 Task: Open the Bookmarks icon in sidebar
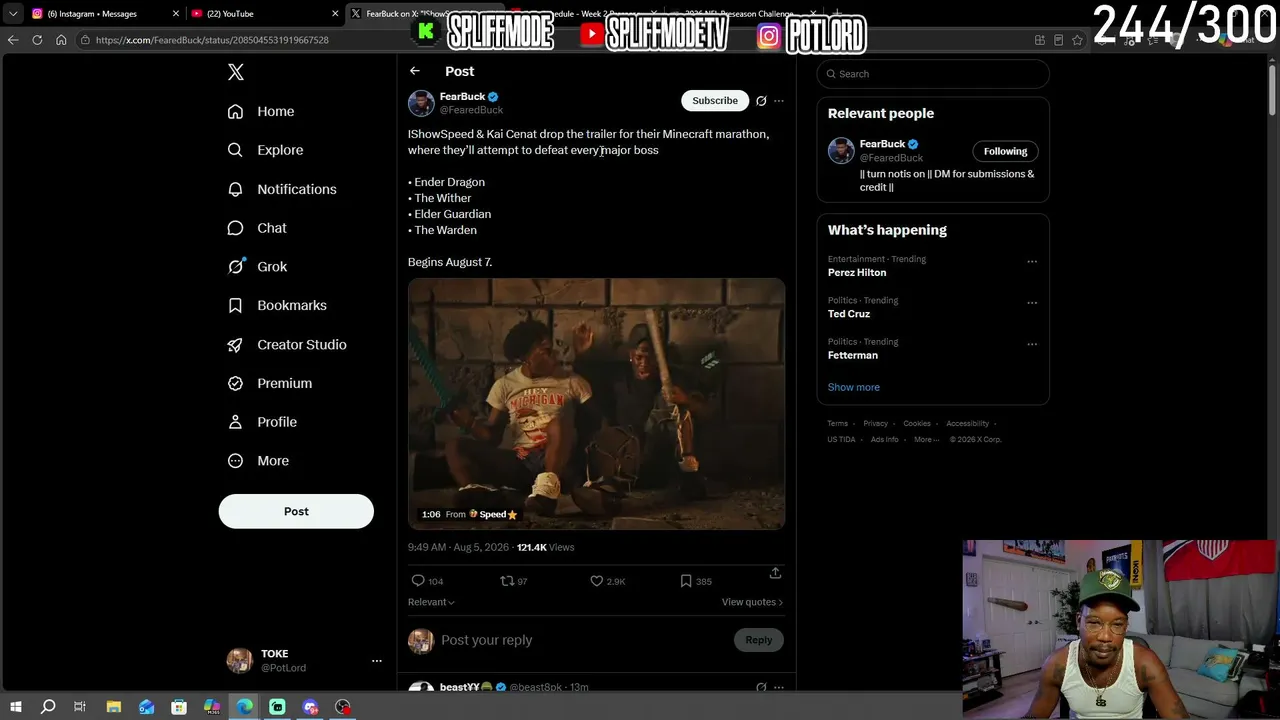click(235, 305)
